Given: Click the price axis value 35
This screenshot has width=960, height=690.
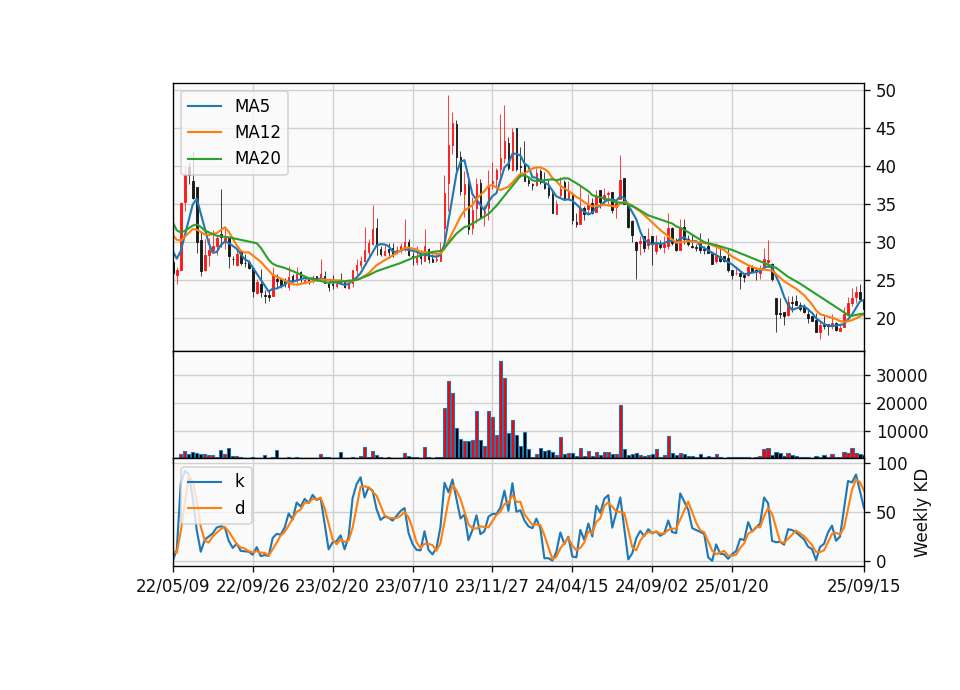Looking at the screenshot, I should [885, 205].
